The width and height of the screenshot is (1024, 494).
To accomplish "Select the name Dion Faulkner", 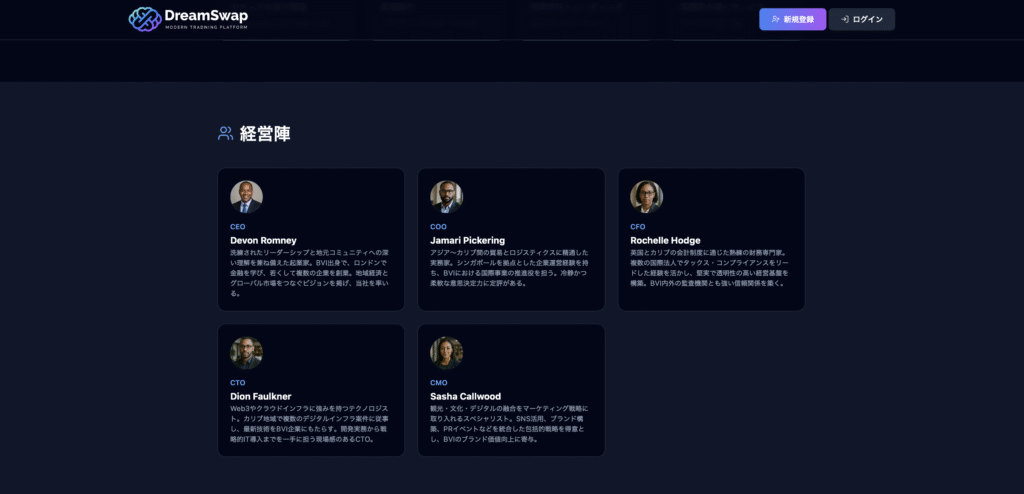I will pyautogui.click(x=261, y=397).
